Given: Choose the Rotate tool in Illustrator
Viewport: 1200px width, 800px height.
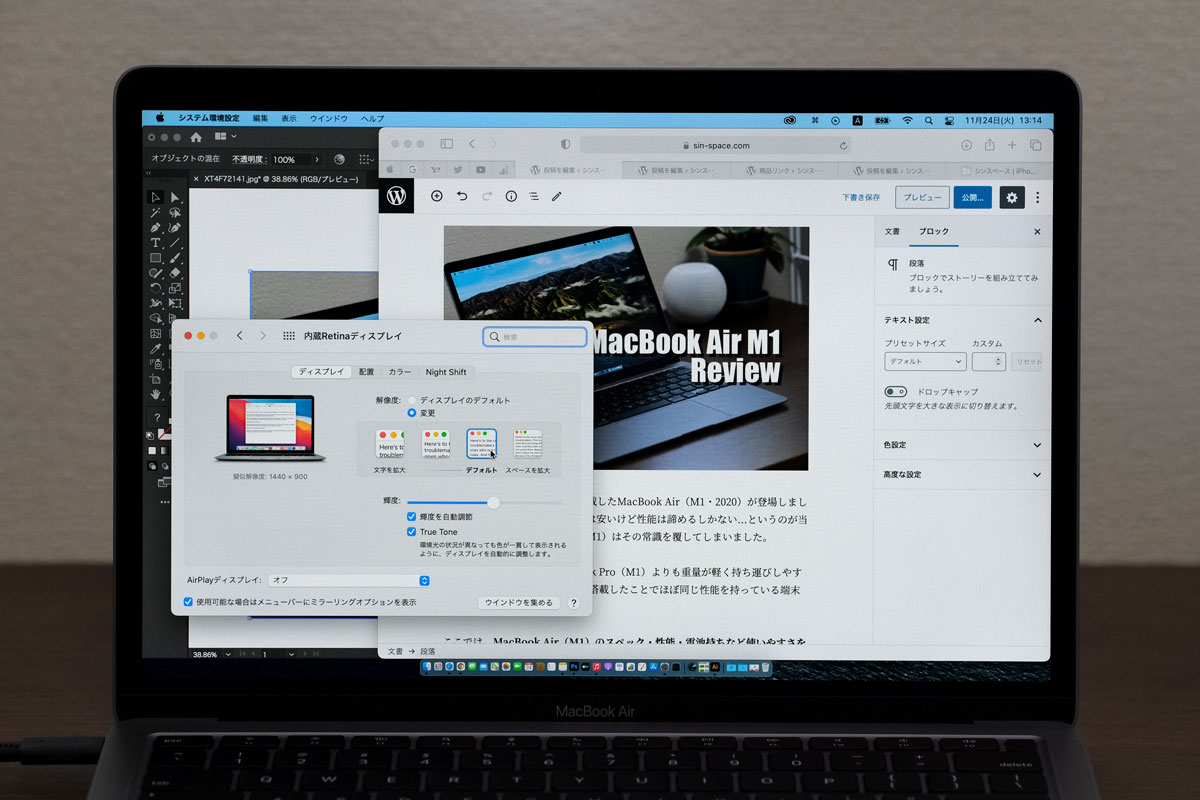Looking at the screenshot, I should (x=155, y=287).
